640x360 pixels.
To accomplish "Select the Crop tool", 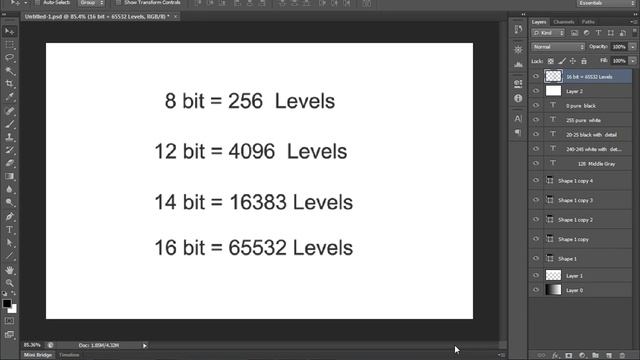I will tap(9, 84).
